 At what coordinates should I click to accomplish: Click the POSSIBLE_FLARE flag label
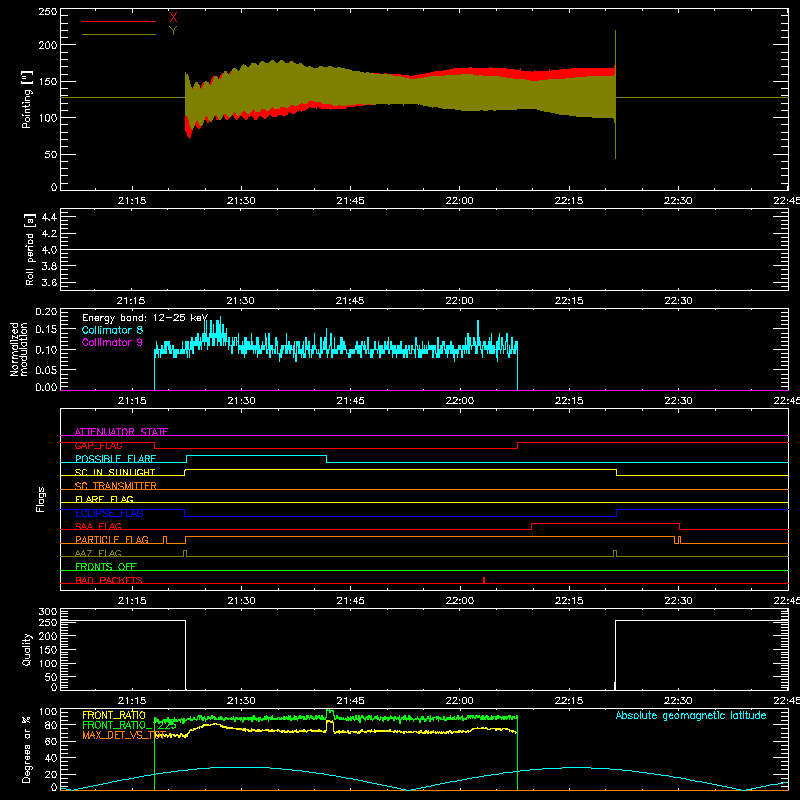115,459
